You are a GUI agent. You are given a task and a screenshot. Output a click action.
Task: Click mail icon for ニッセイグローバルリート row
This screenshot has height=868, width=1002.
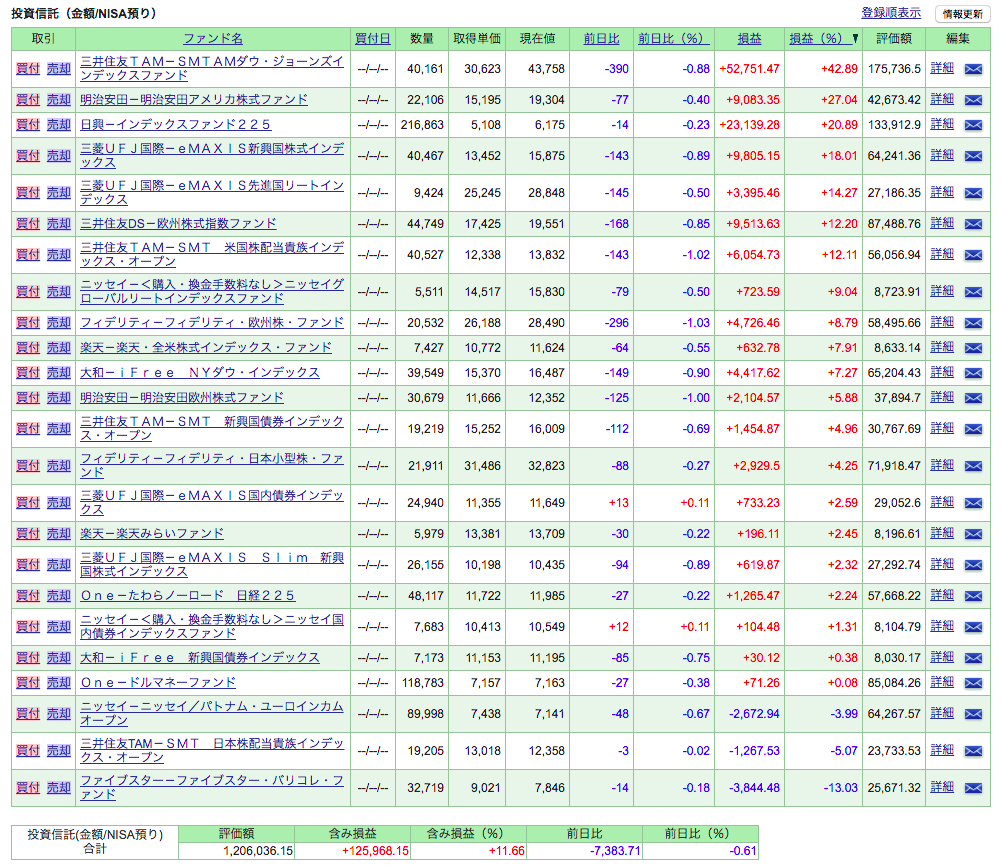(973, 292)
